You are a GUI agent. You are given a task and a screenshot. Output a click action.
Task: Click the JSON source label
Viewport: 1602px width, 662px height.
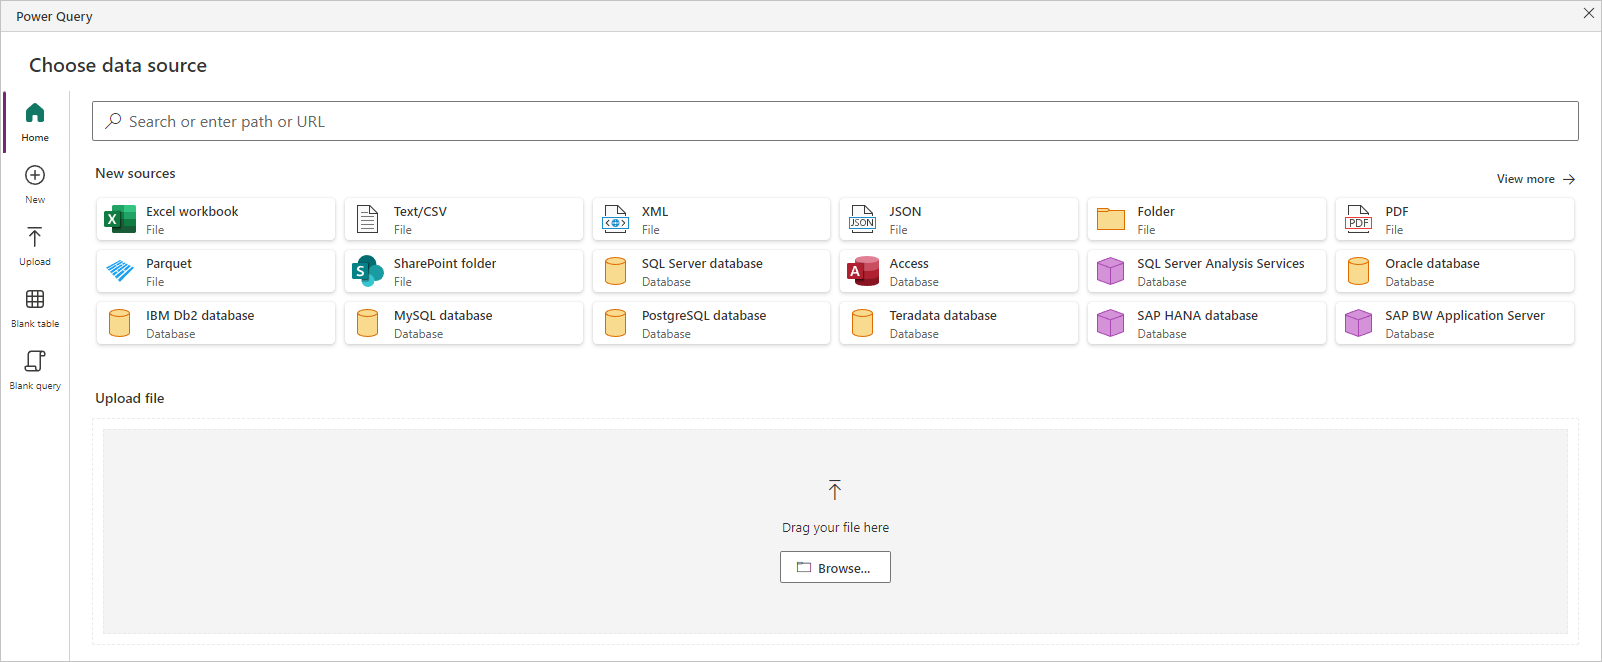click(x=906, y=211)
